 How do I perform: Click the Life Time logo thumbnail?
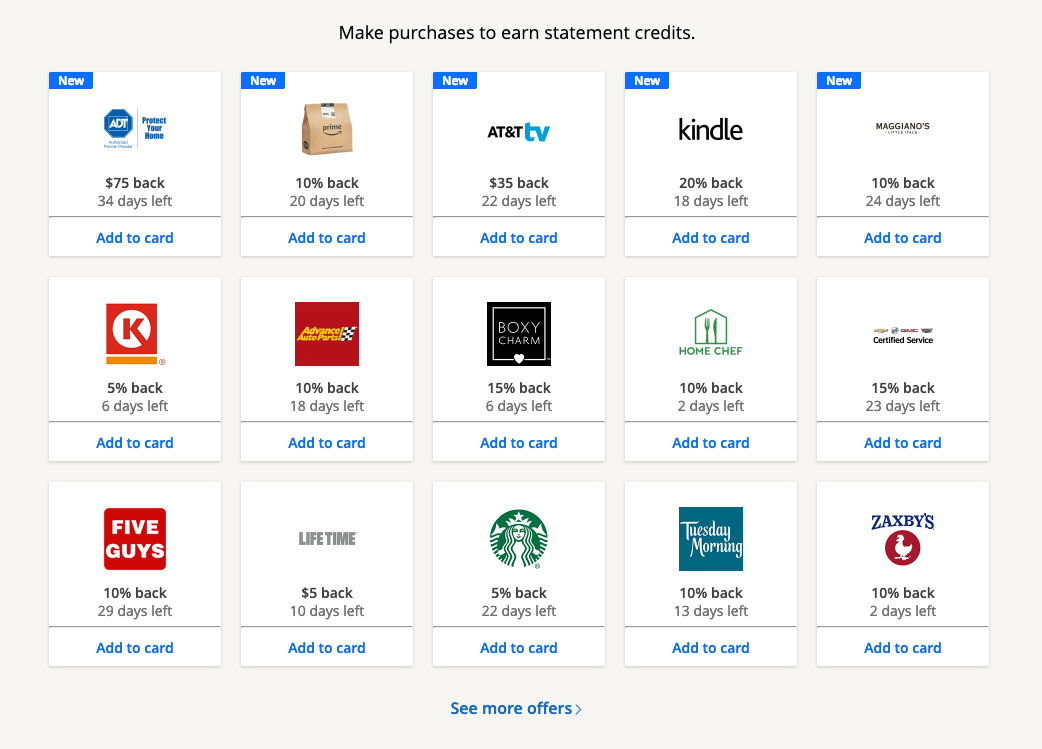pos(327,539)
